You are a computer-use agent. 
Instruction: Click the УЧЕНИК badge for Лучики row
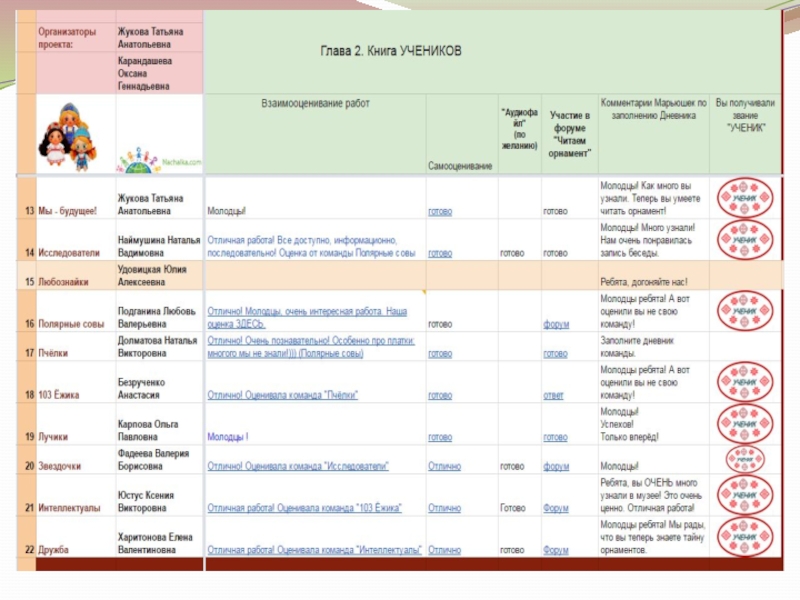(x=745, y=423)
